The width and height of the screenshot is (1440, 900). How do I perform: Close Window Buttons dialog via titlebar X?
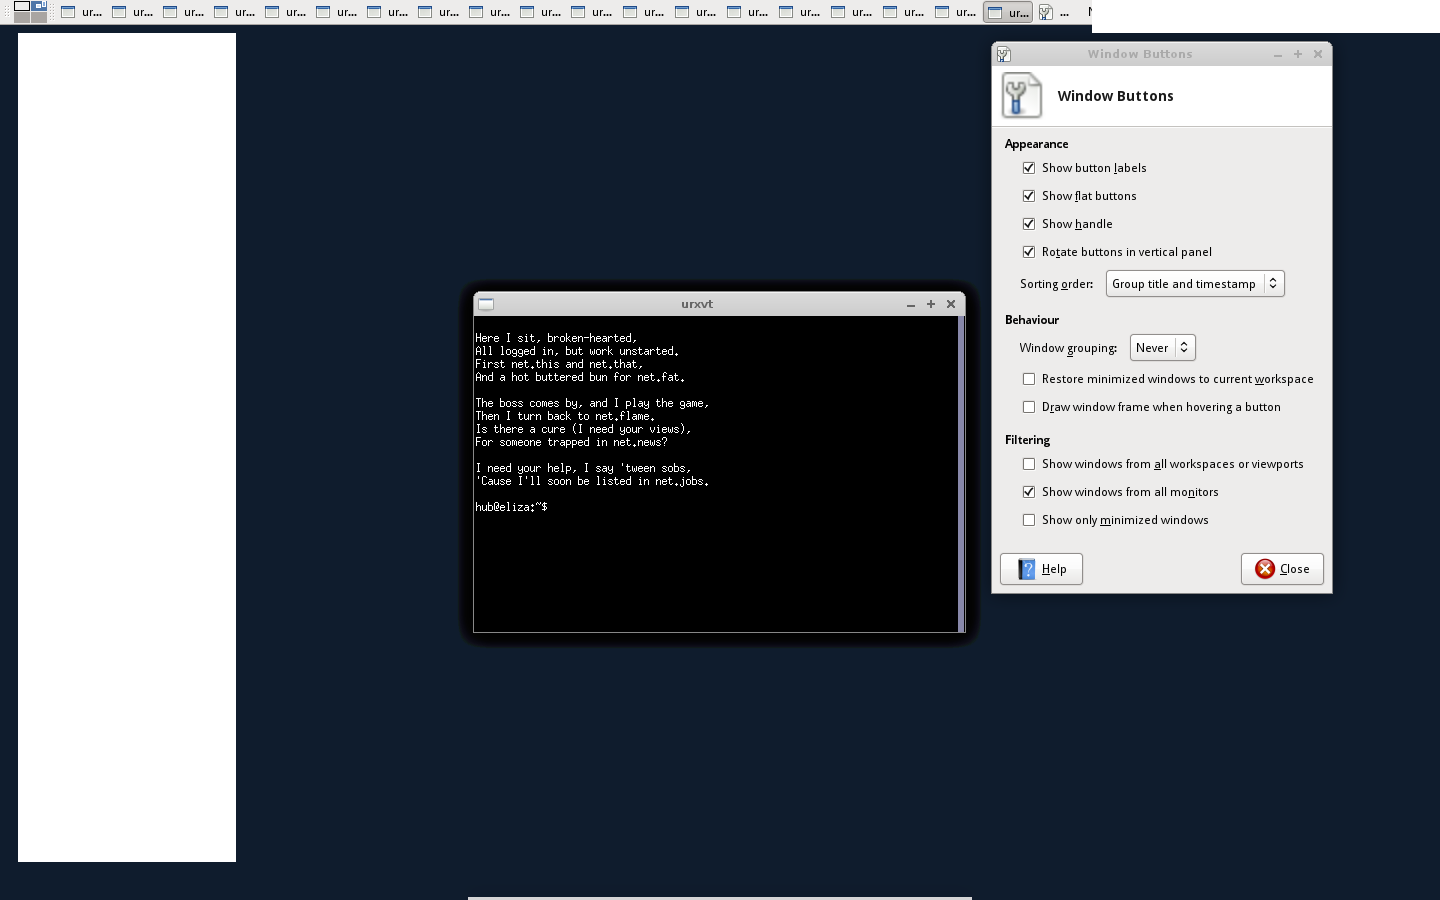pos(1318,54)
